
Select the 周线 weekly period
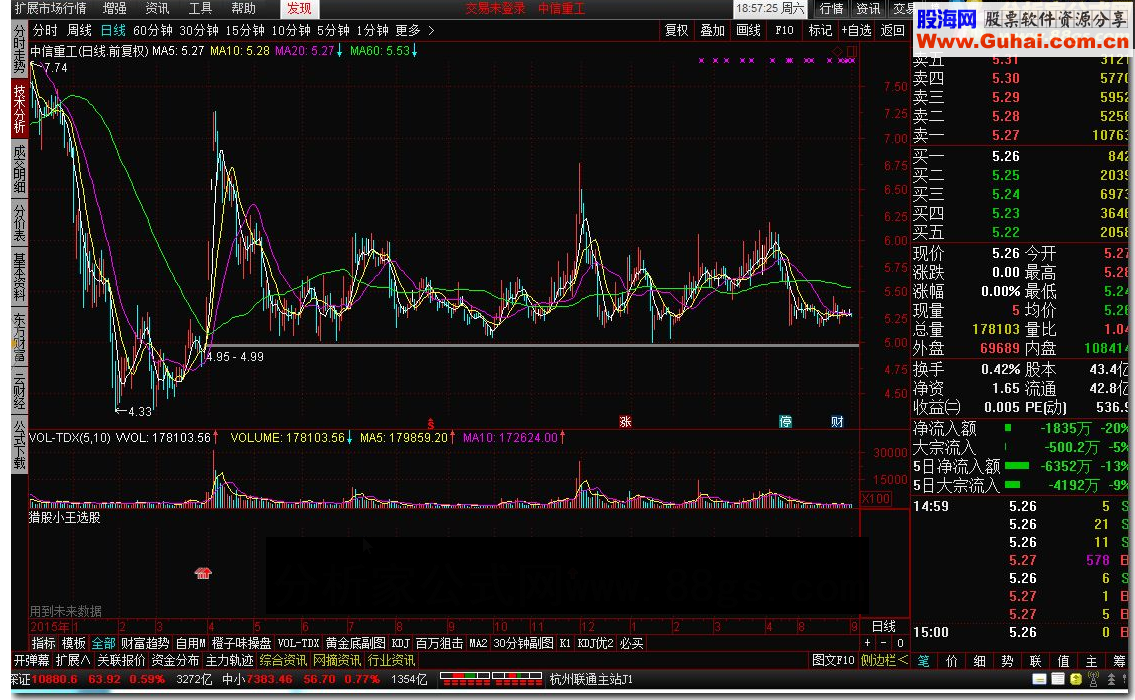79,30
